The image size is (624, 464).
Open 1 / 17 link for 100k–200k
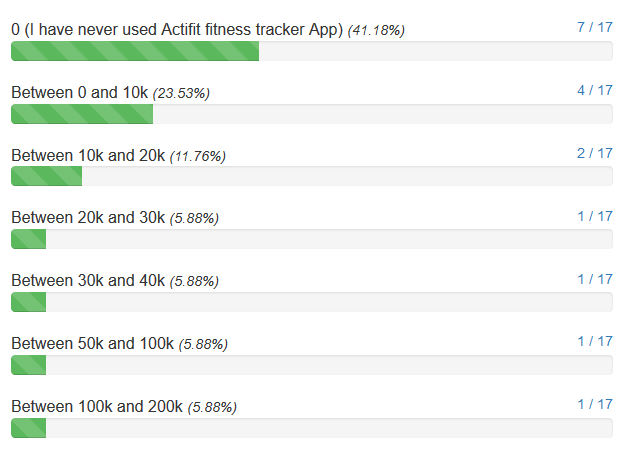pos(595,404)
